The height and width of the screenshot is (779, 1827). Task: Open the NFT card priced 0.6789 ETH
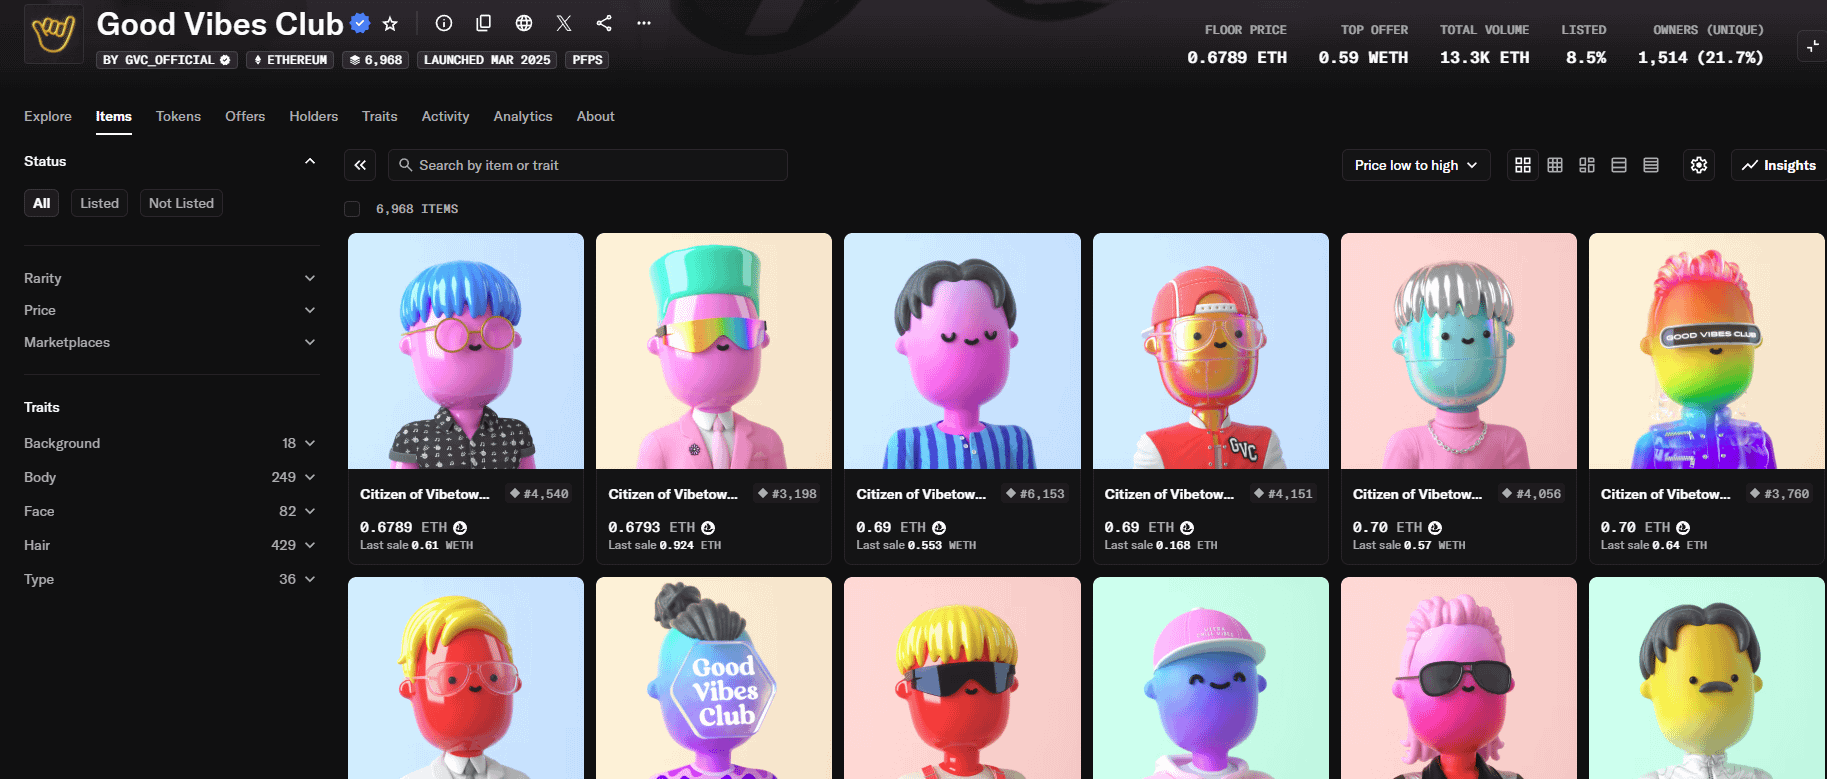point(466,398)
